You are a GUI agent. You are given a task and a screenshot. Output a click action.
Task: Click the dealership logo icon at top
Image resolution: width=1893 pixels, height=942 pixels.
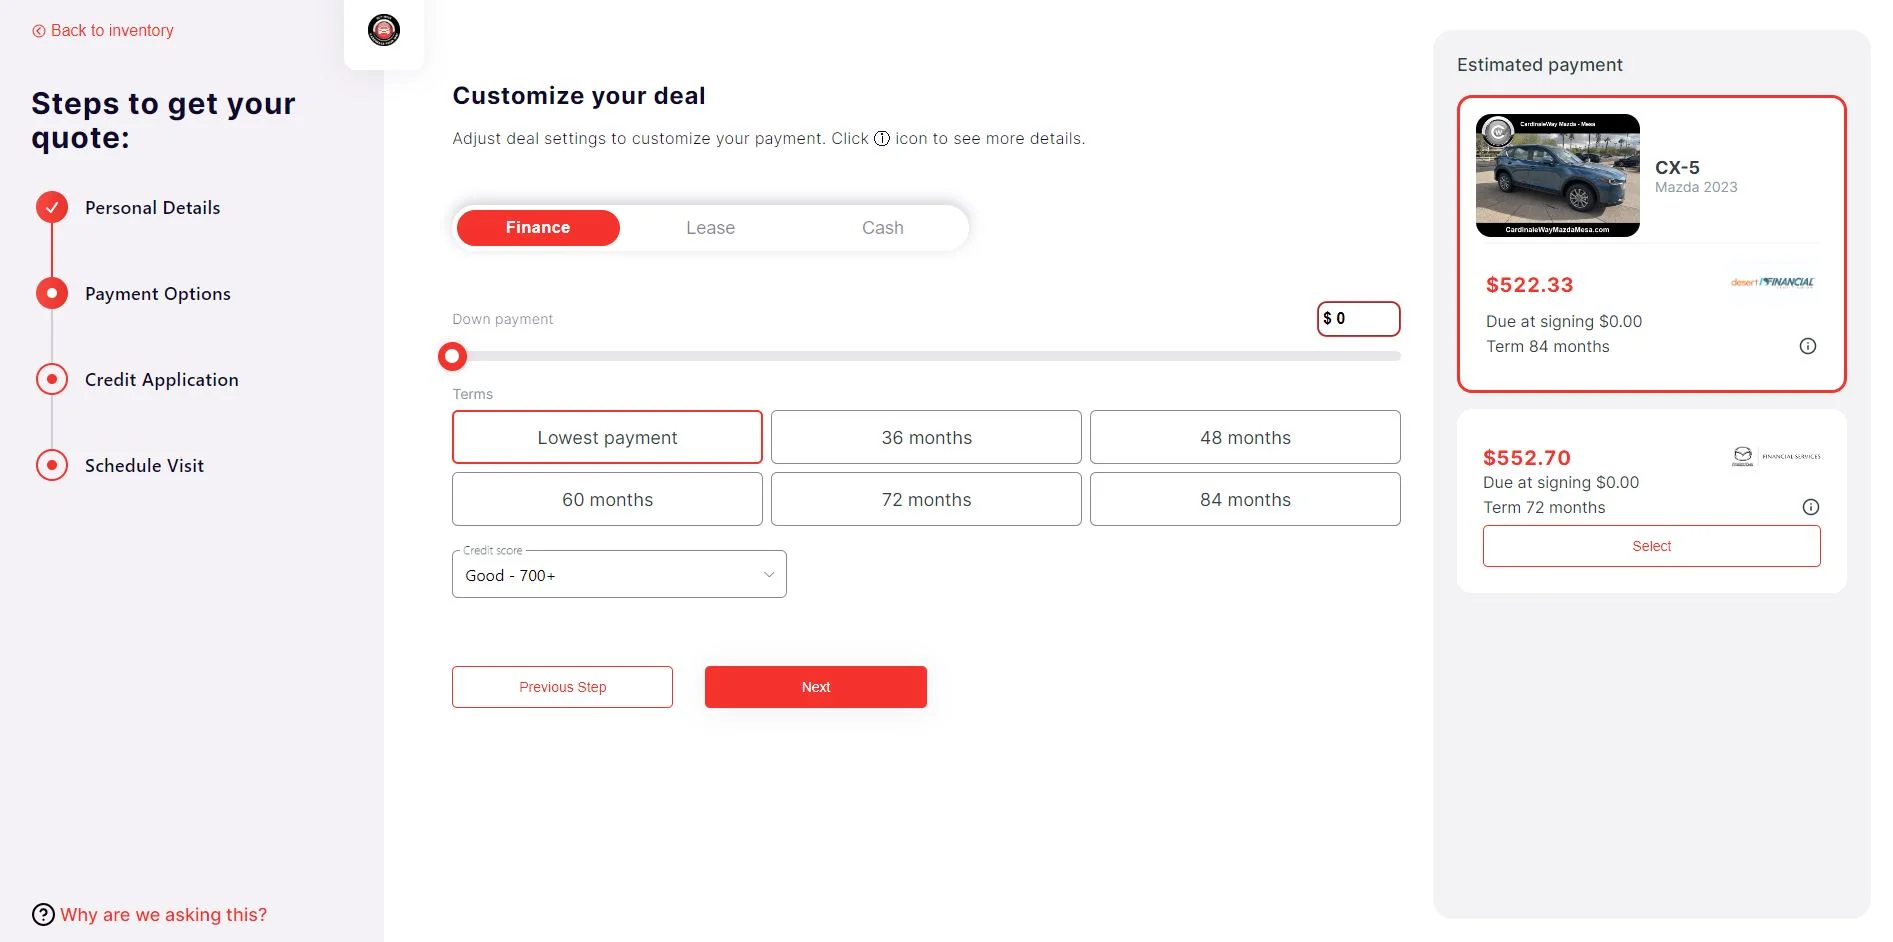pos(384,30)
